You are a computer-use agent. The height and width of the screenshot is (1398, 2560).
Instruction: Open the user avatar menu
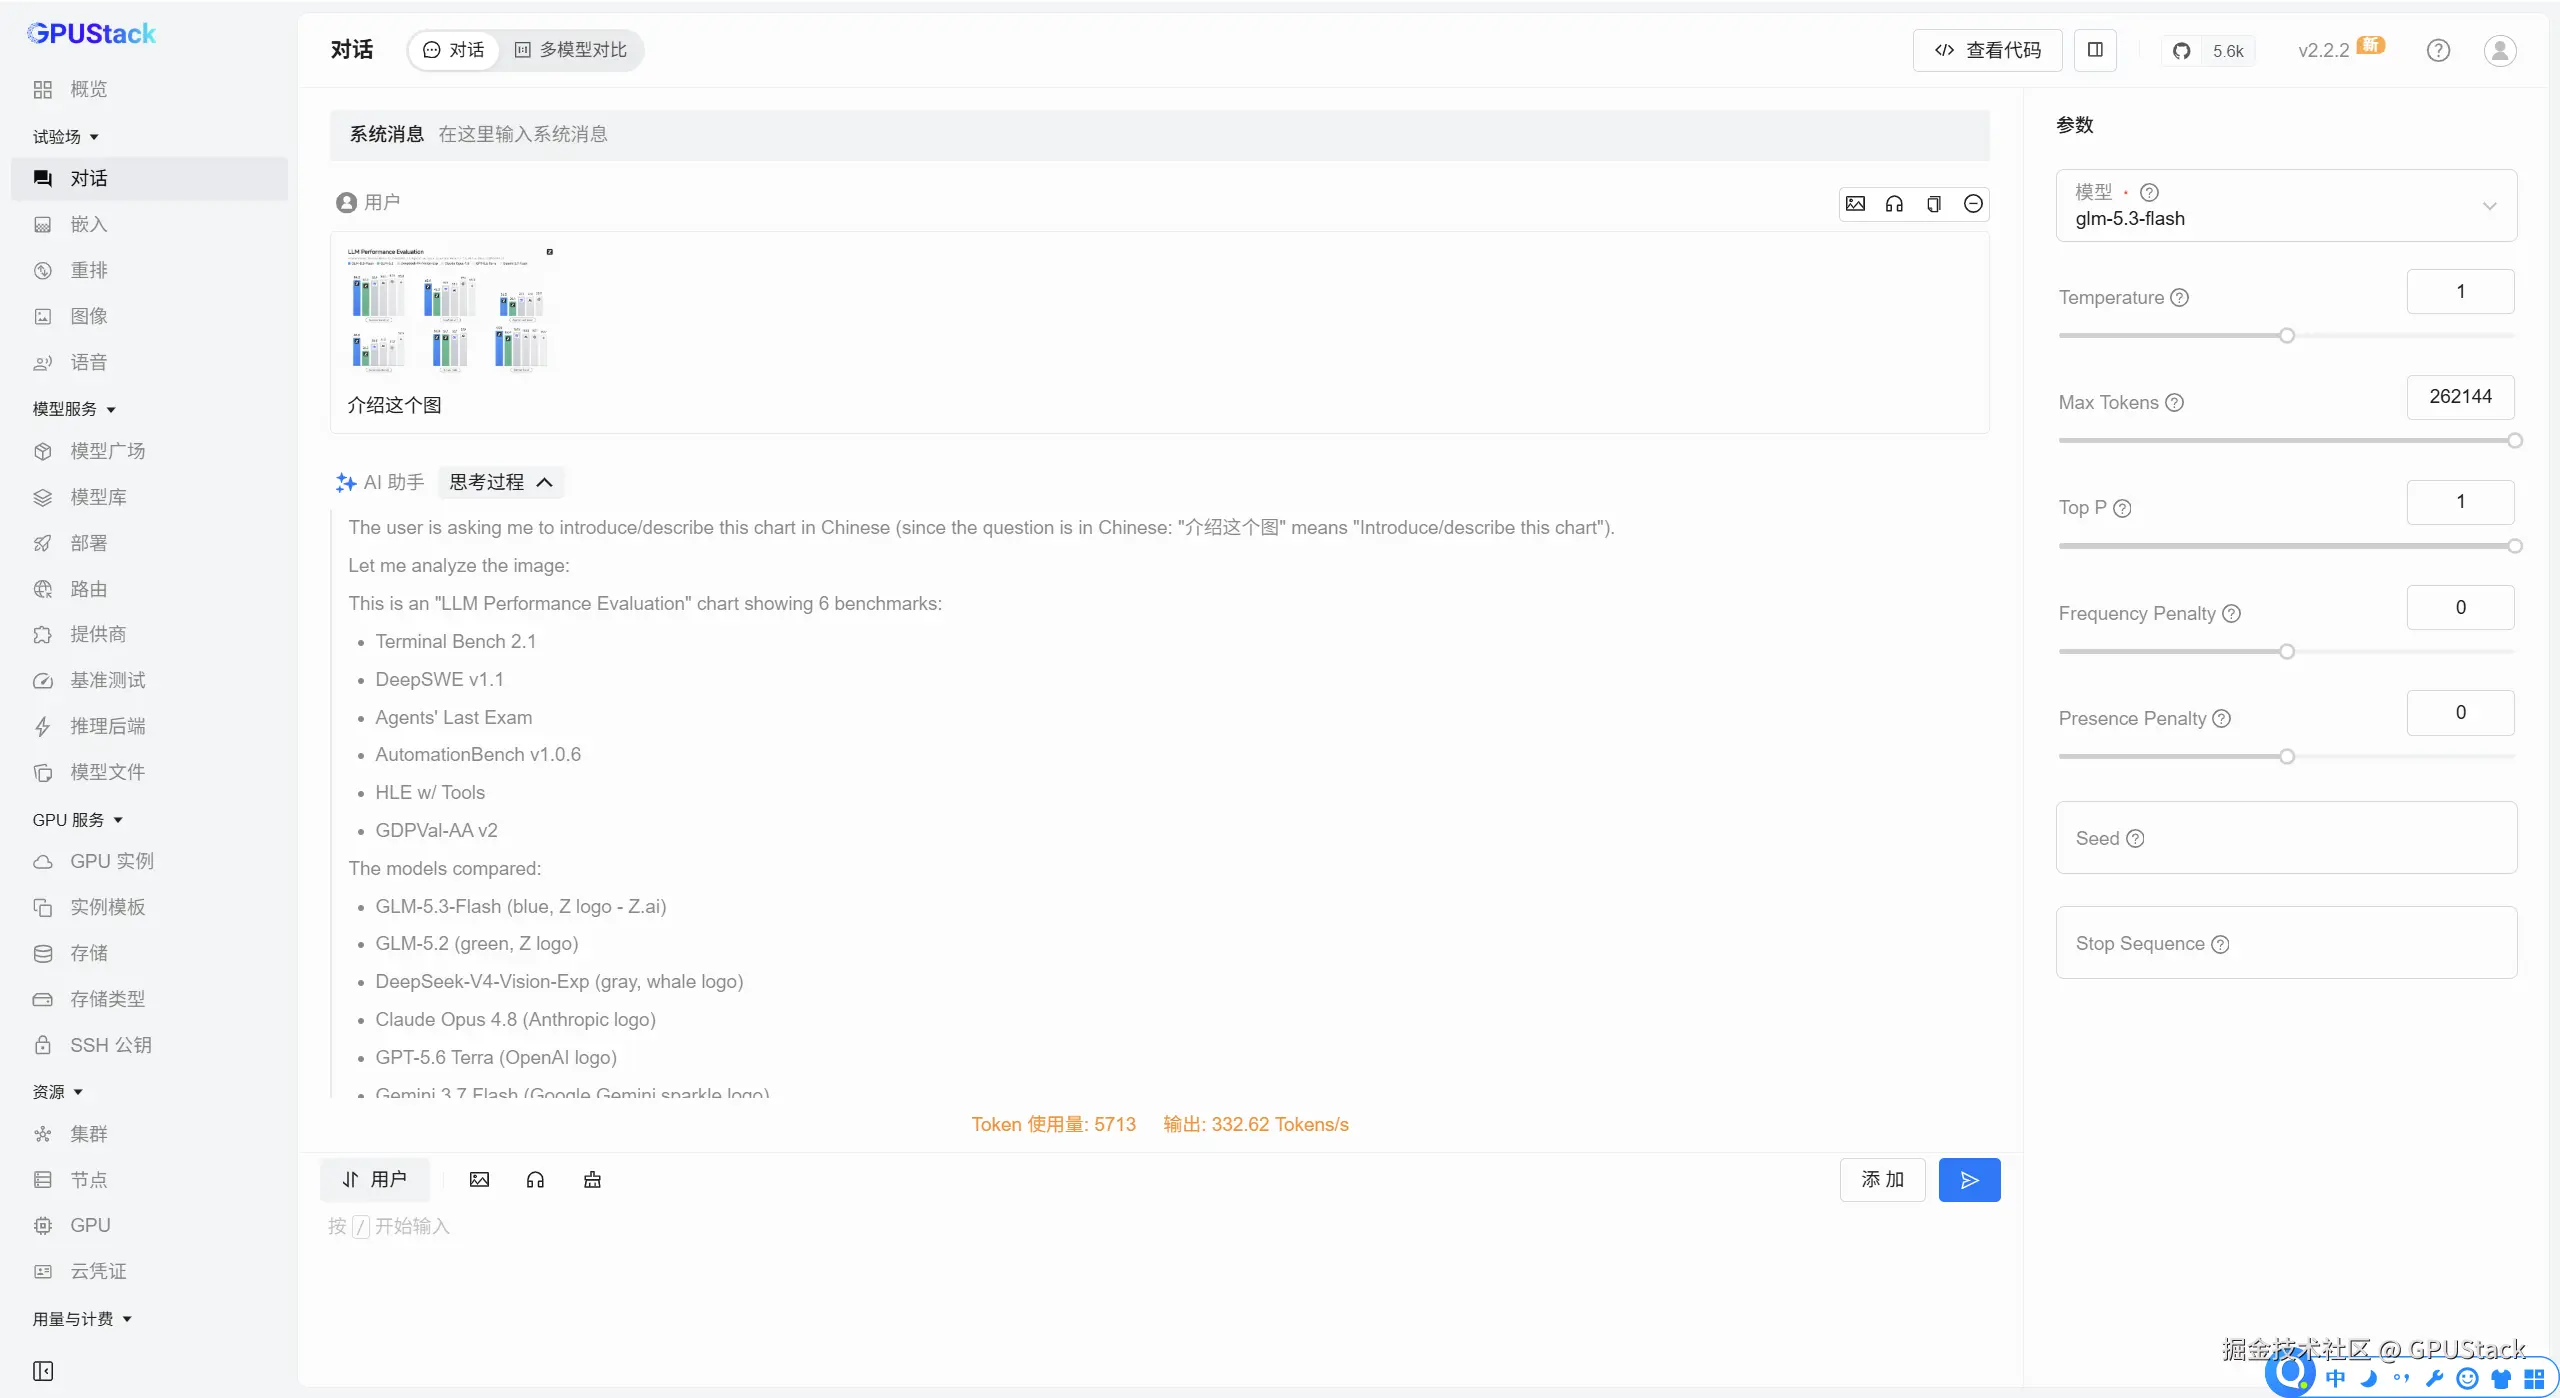tap(2500, 51)
